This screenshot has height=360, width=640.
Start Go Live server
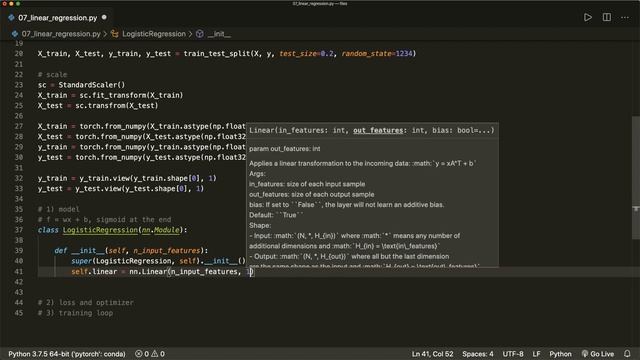(598, 354)
